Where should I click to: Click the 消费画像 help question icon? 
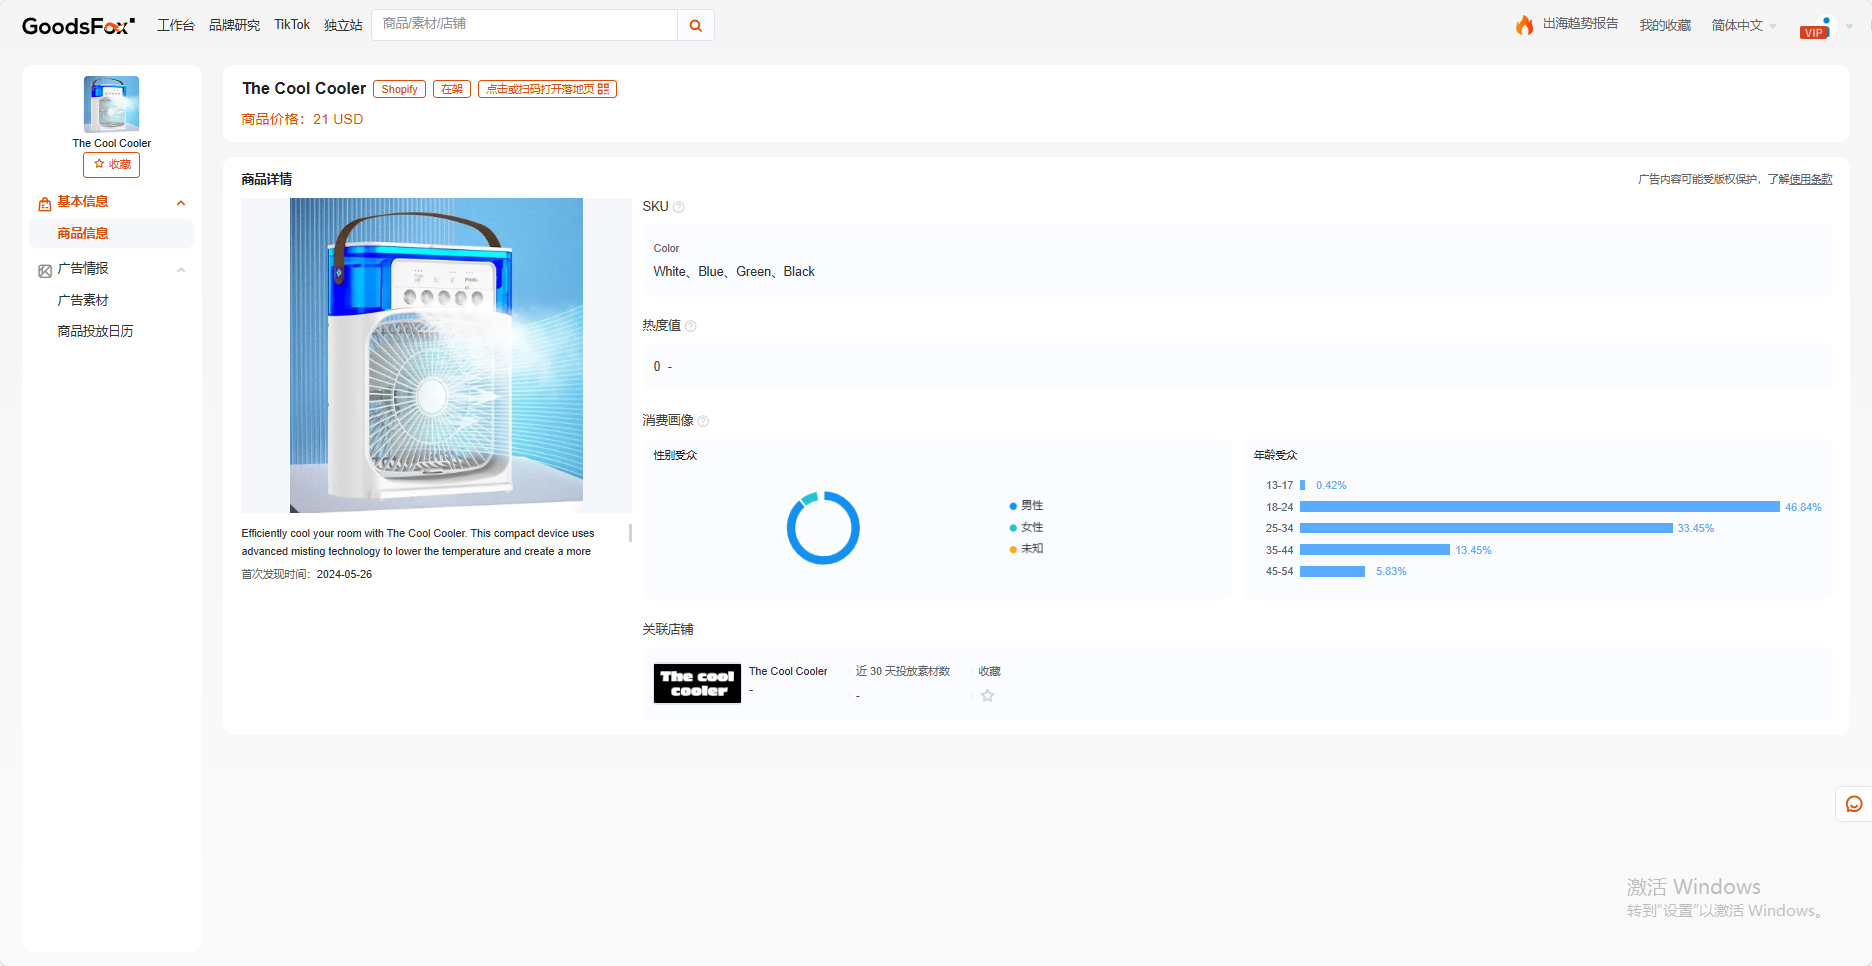(703, 421)
